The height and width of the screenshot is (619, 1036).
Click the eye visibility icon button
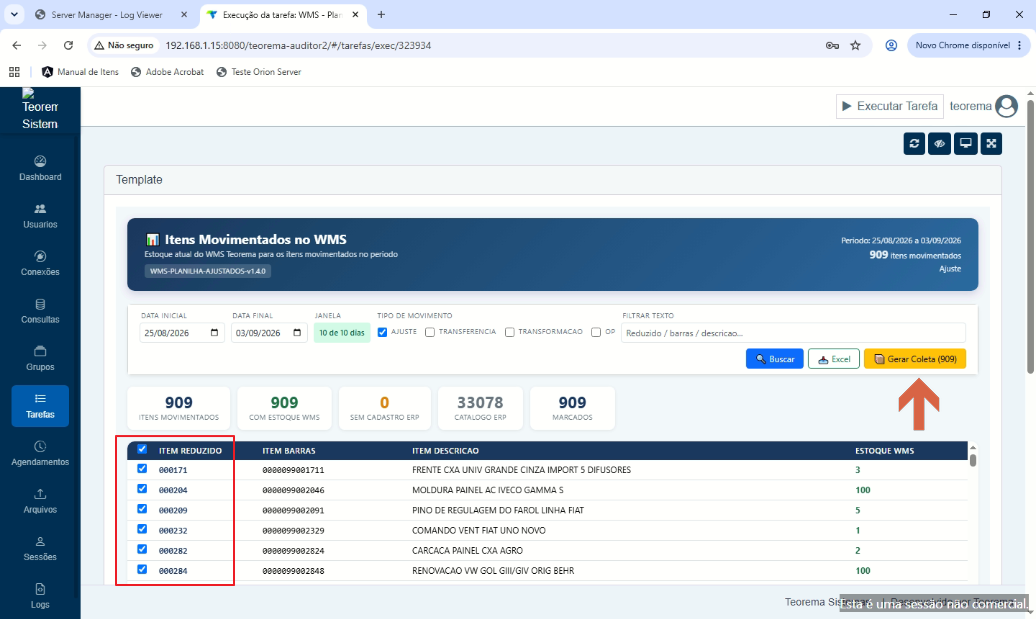pyautogui.click(x=940, y=143)
